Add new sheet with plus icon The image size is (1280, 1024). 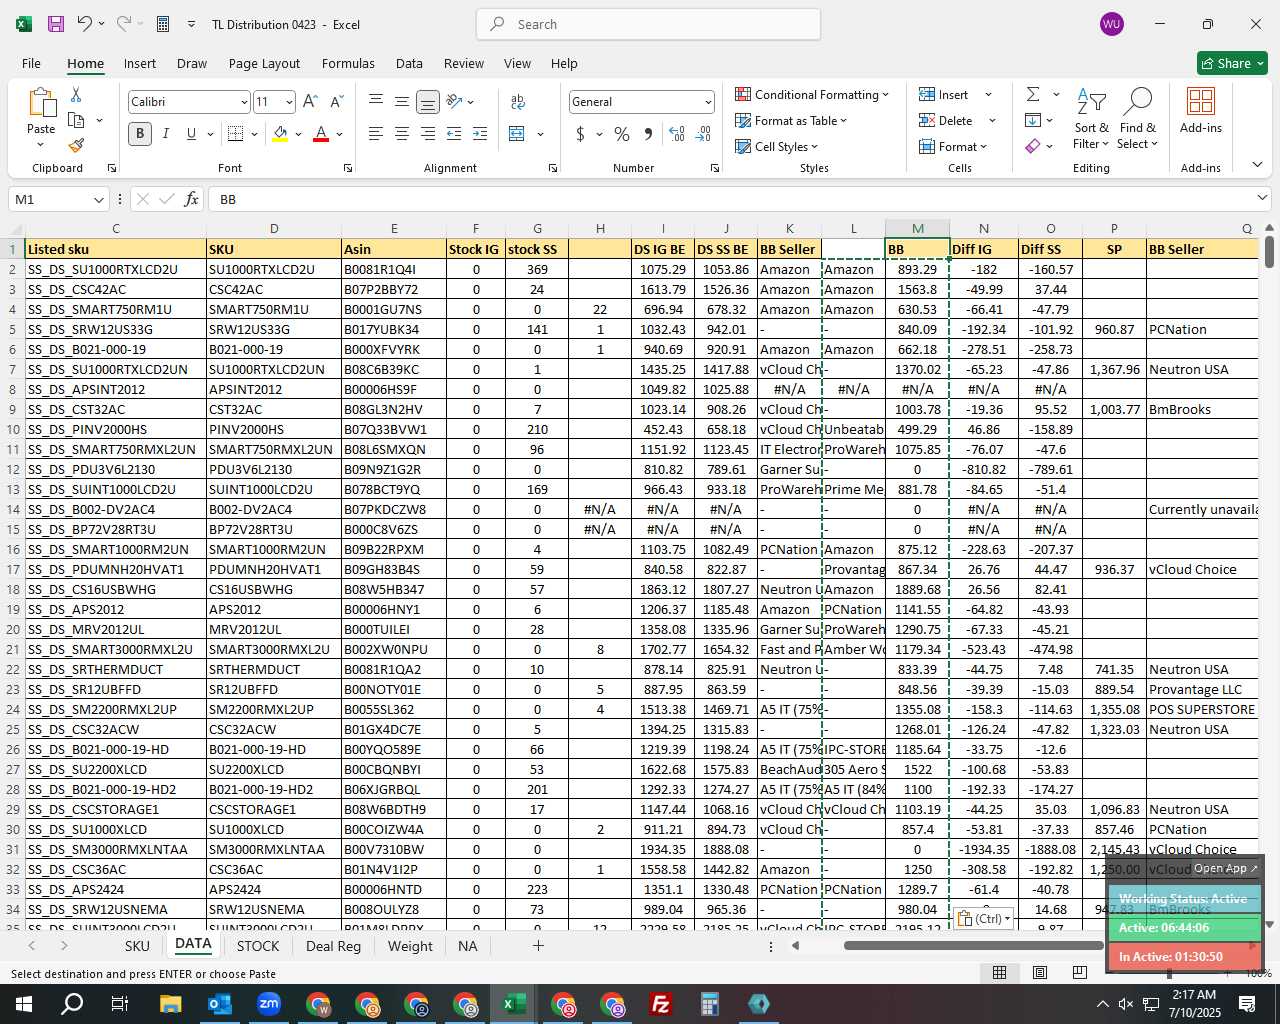538,945
